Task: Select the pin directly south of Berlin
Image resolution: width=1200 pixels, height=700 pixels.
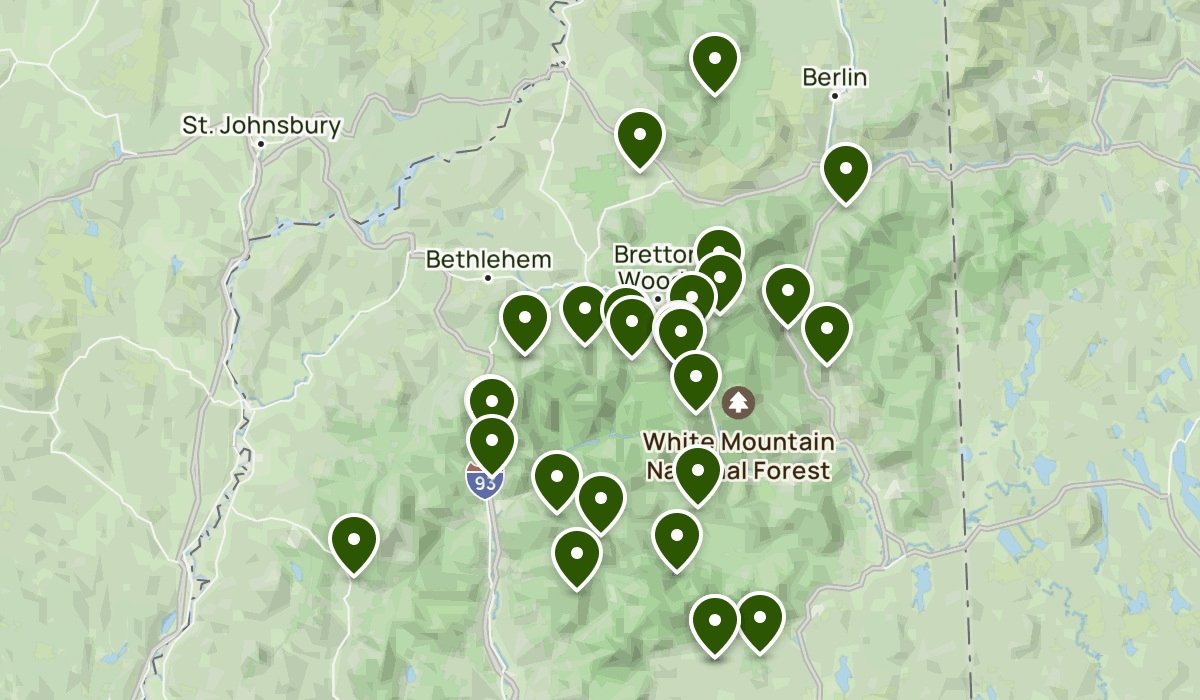Action: pos(845,173)
